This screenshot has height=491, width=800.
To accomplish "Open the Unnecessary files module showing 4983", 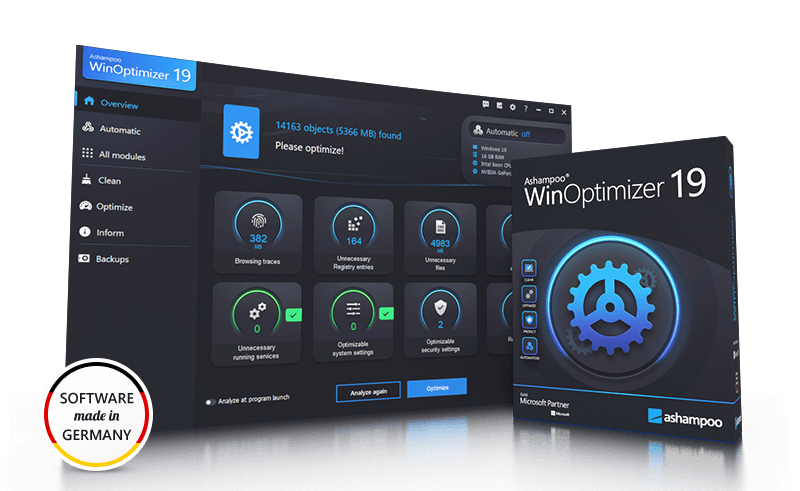I will click(440, 238).
